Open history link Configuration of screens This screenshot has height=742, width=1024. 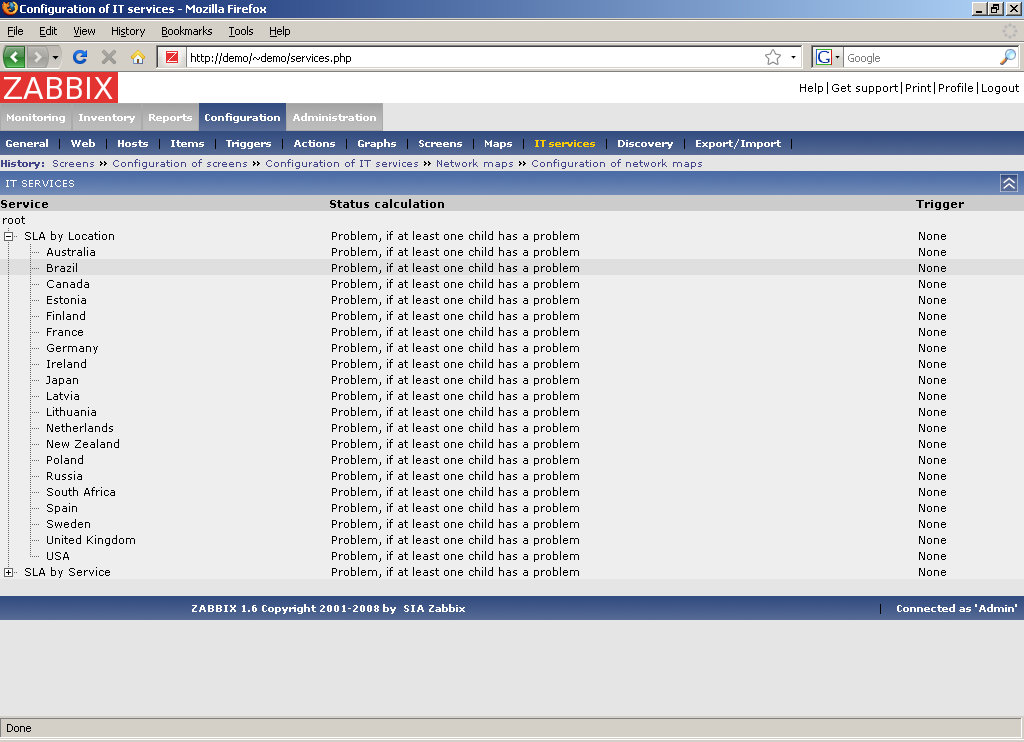180,163
